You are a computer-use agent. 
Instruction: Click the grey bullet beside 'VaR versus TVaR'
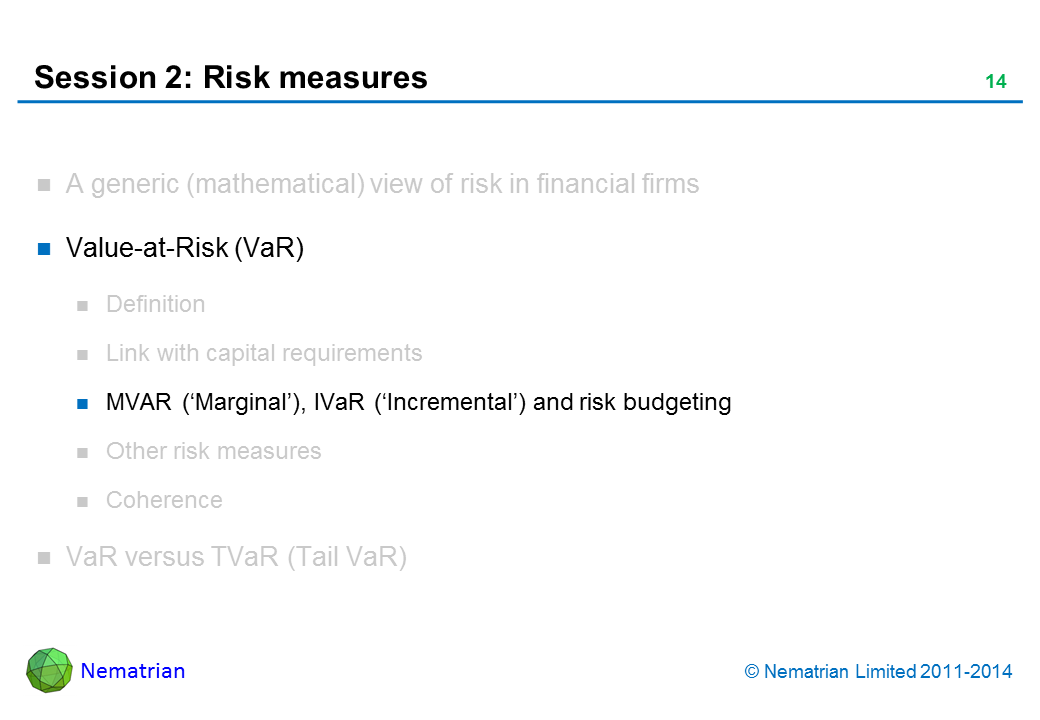tap(44, 560)
